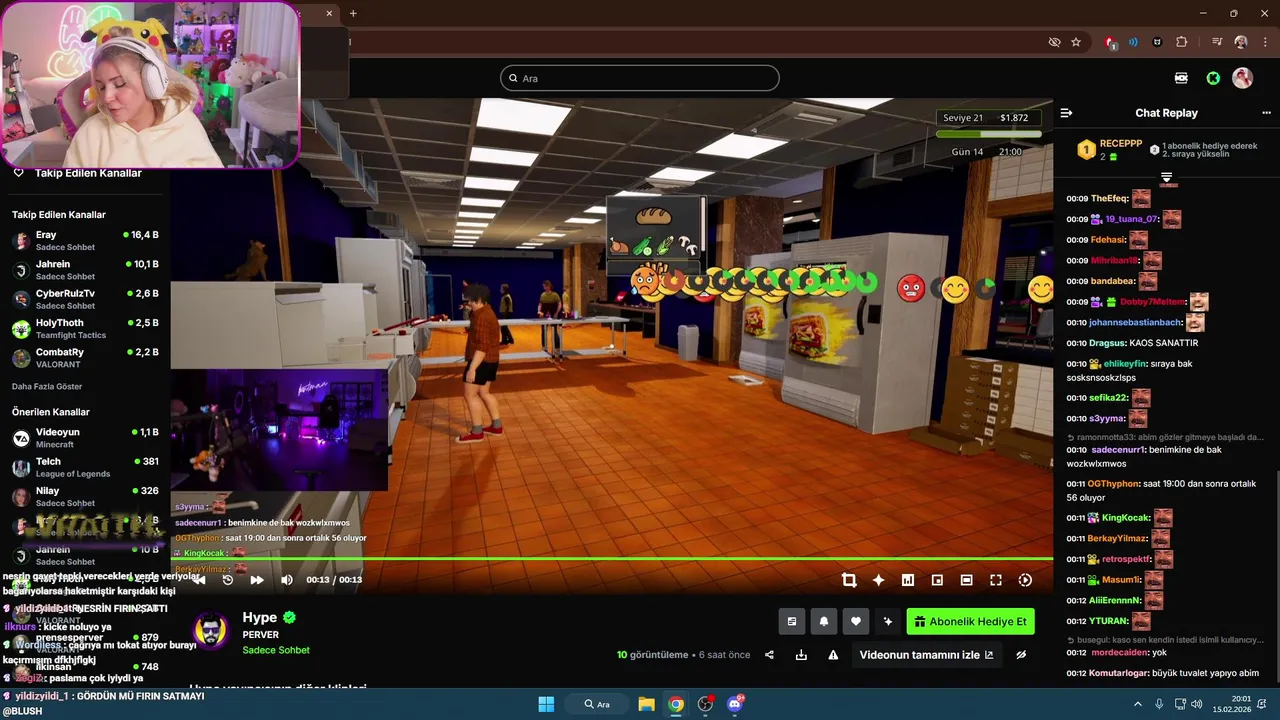Seek along the green video progress bar

pyautogui.click(x=611, y=558)
